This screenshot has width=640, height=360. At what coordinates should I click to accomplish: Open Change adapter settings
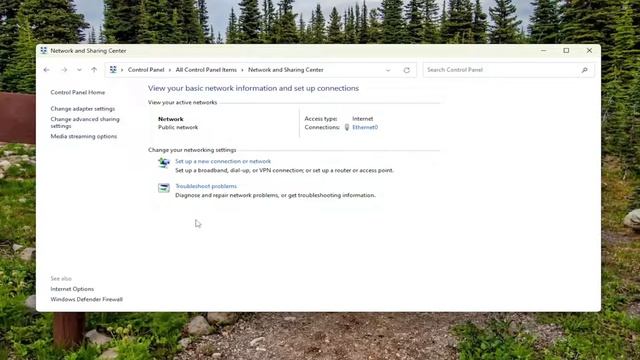coord(82,109)
